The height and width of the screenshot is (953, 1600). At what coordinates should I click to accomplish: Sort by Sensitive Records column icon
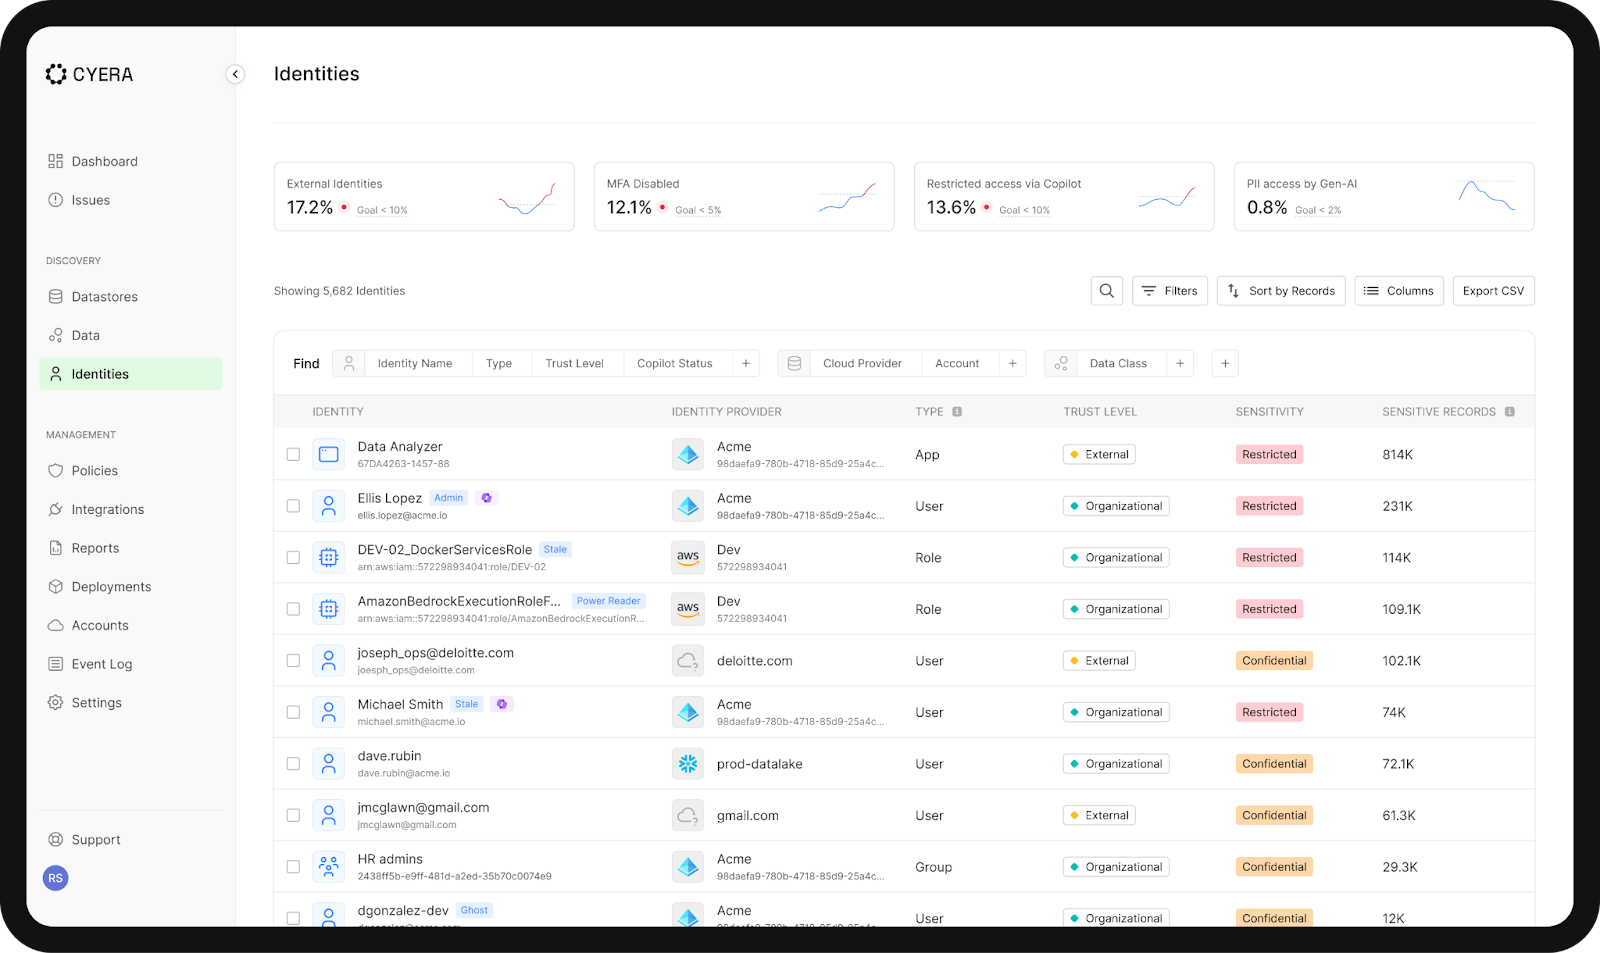(1510, 412)
